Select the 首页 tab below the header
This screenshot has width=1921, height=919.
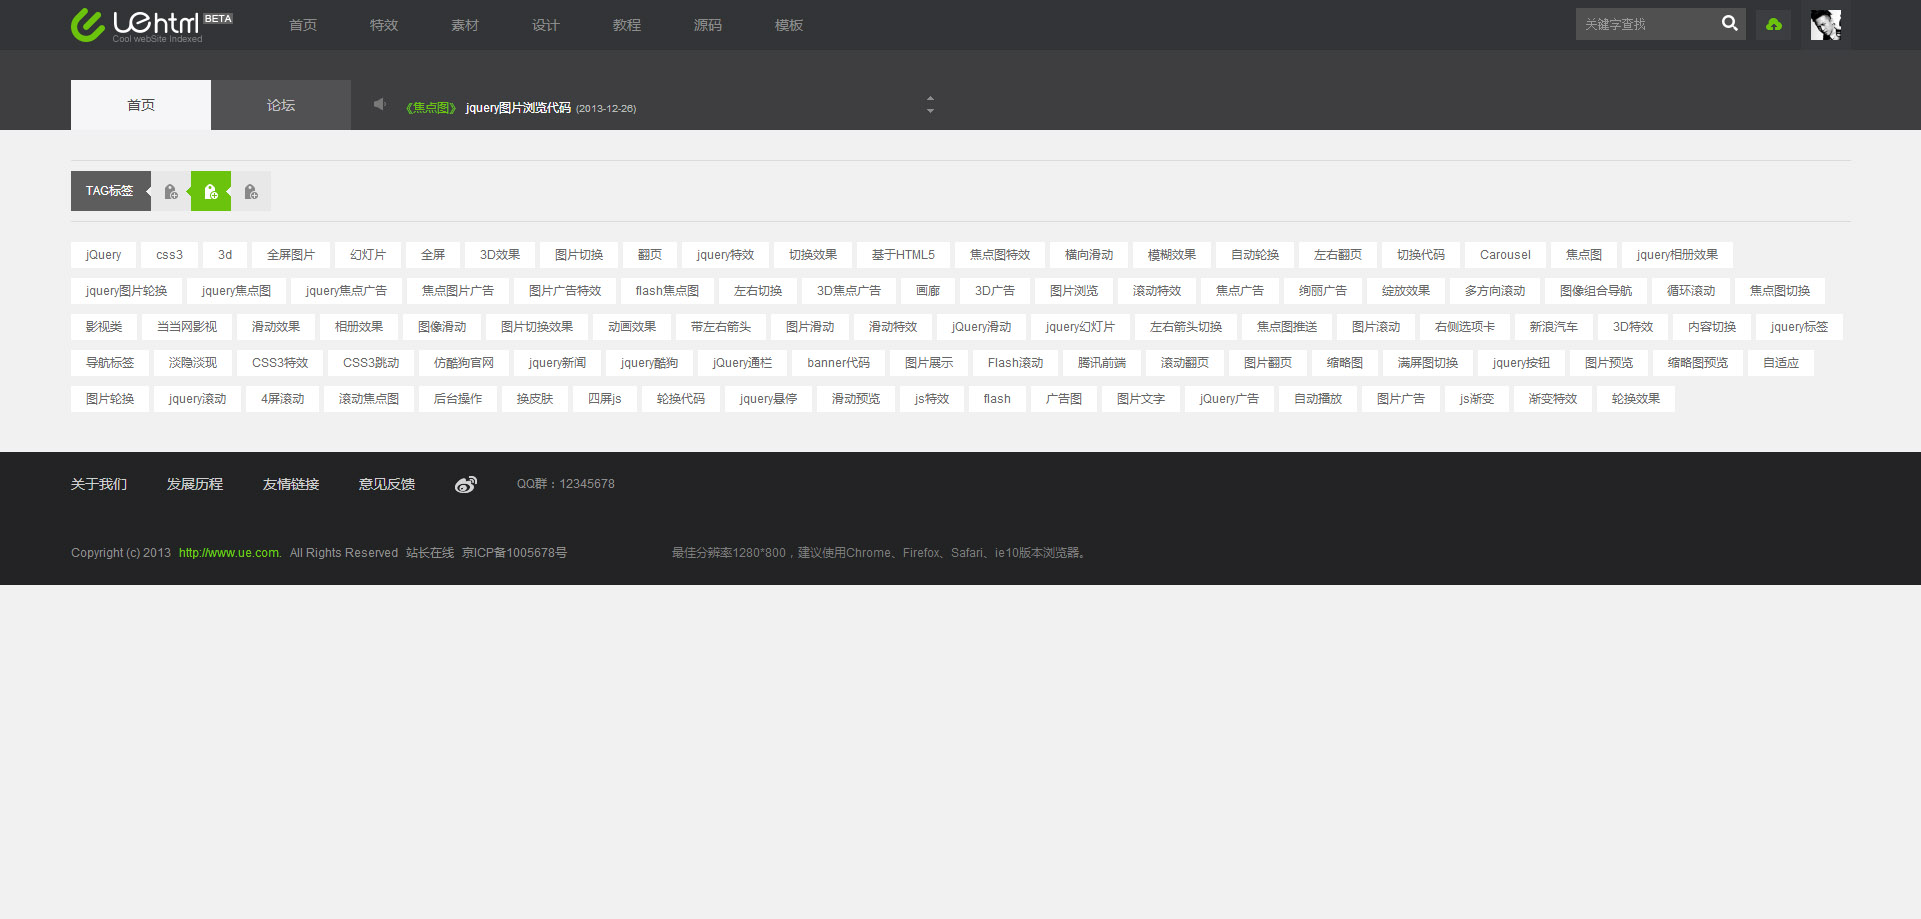point(141,105)
